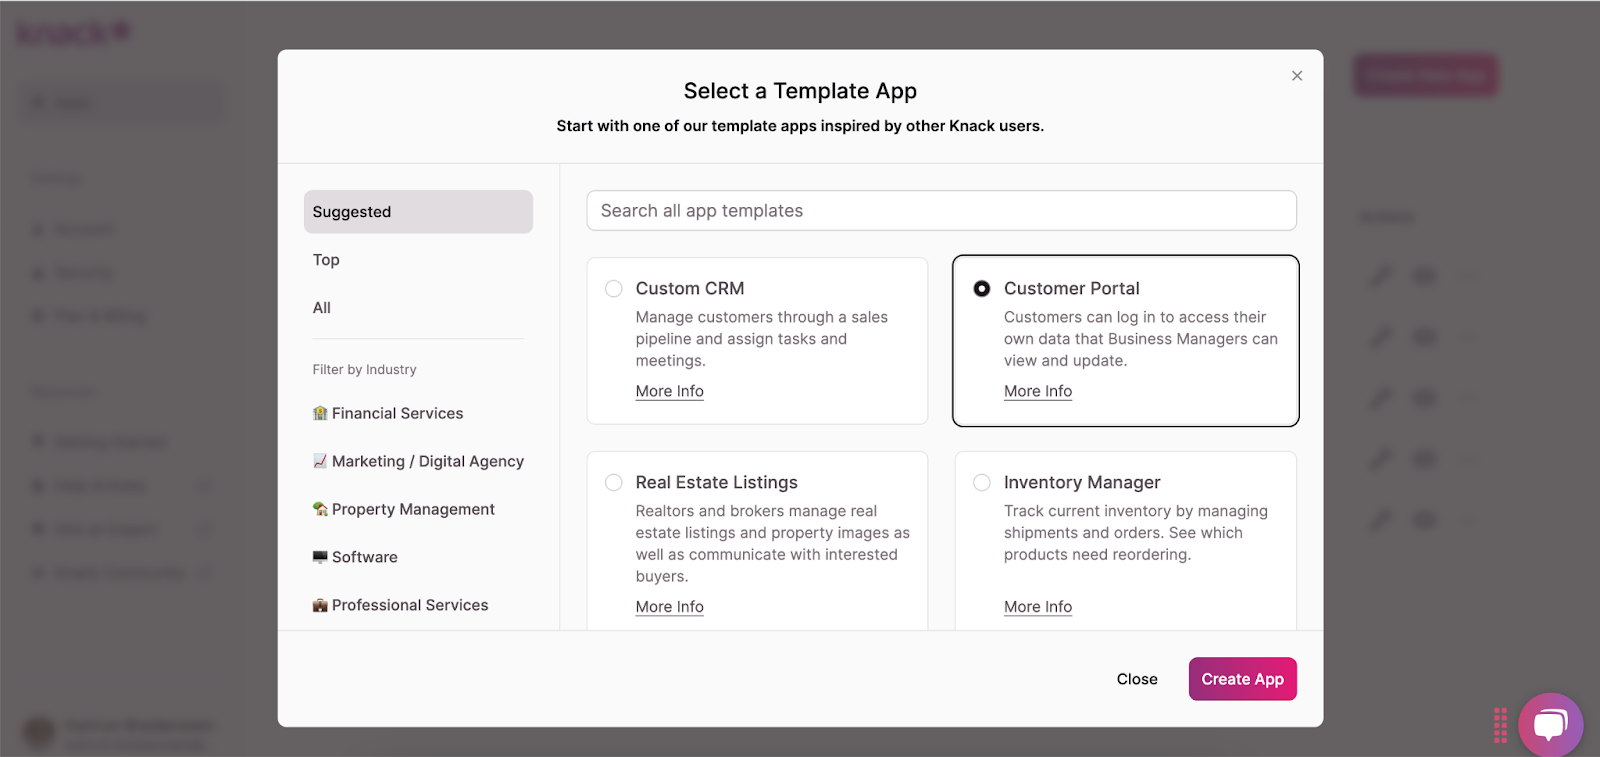1600x757 pixels.
Task: Close the template dialog with the X icon
Action: 1297,76
